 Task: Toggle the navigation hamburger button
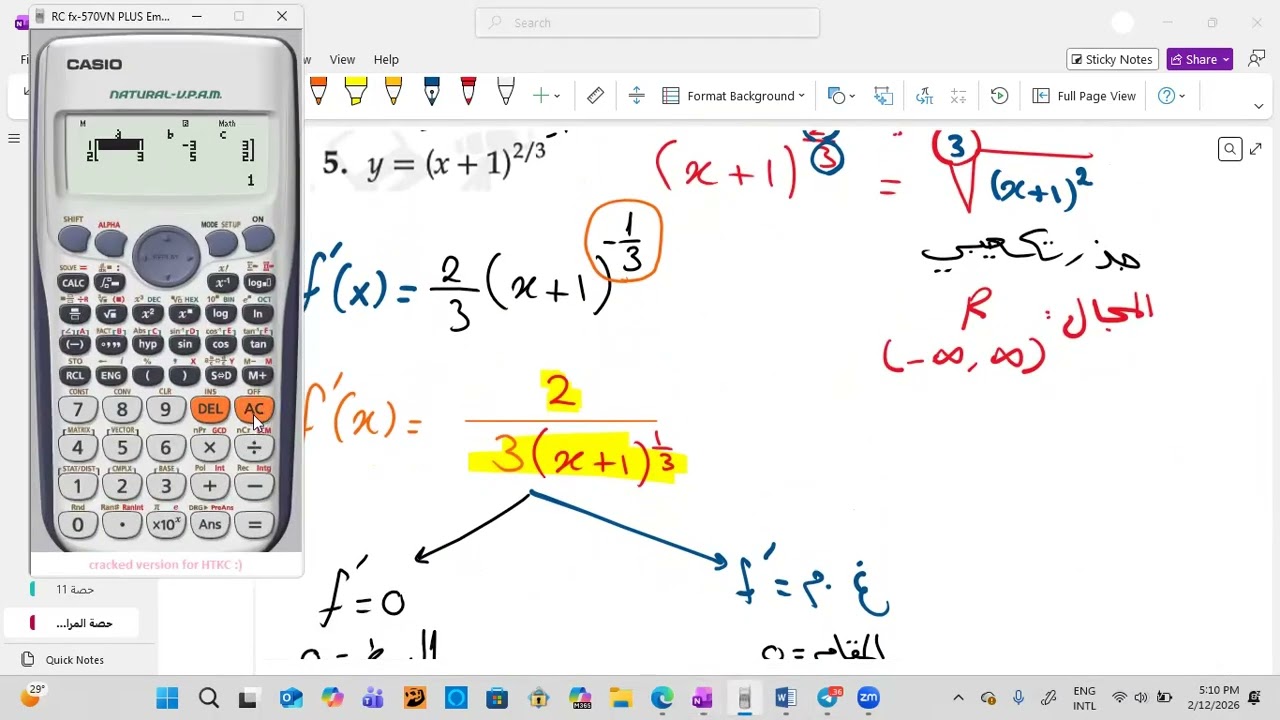click(x=14, y=138)
